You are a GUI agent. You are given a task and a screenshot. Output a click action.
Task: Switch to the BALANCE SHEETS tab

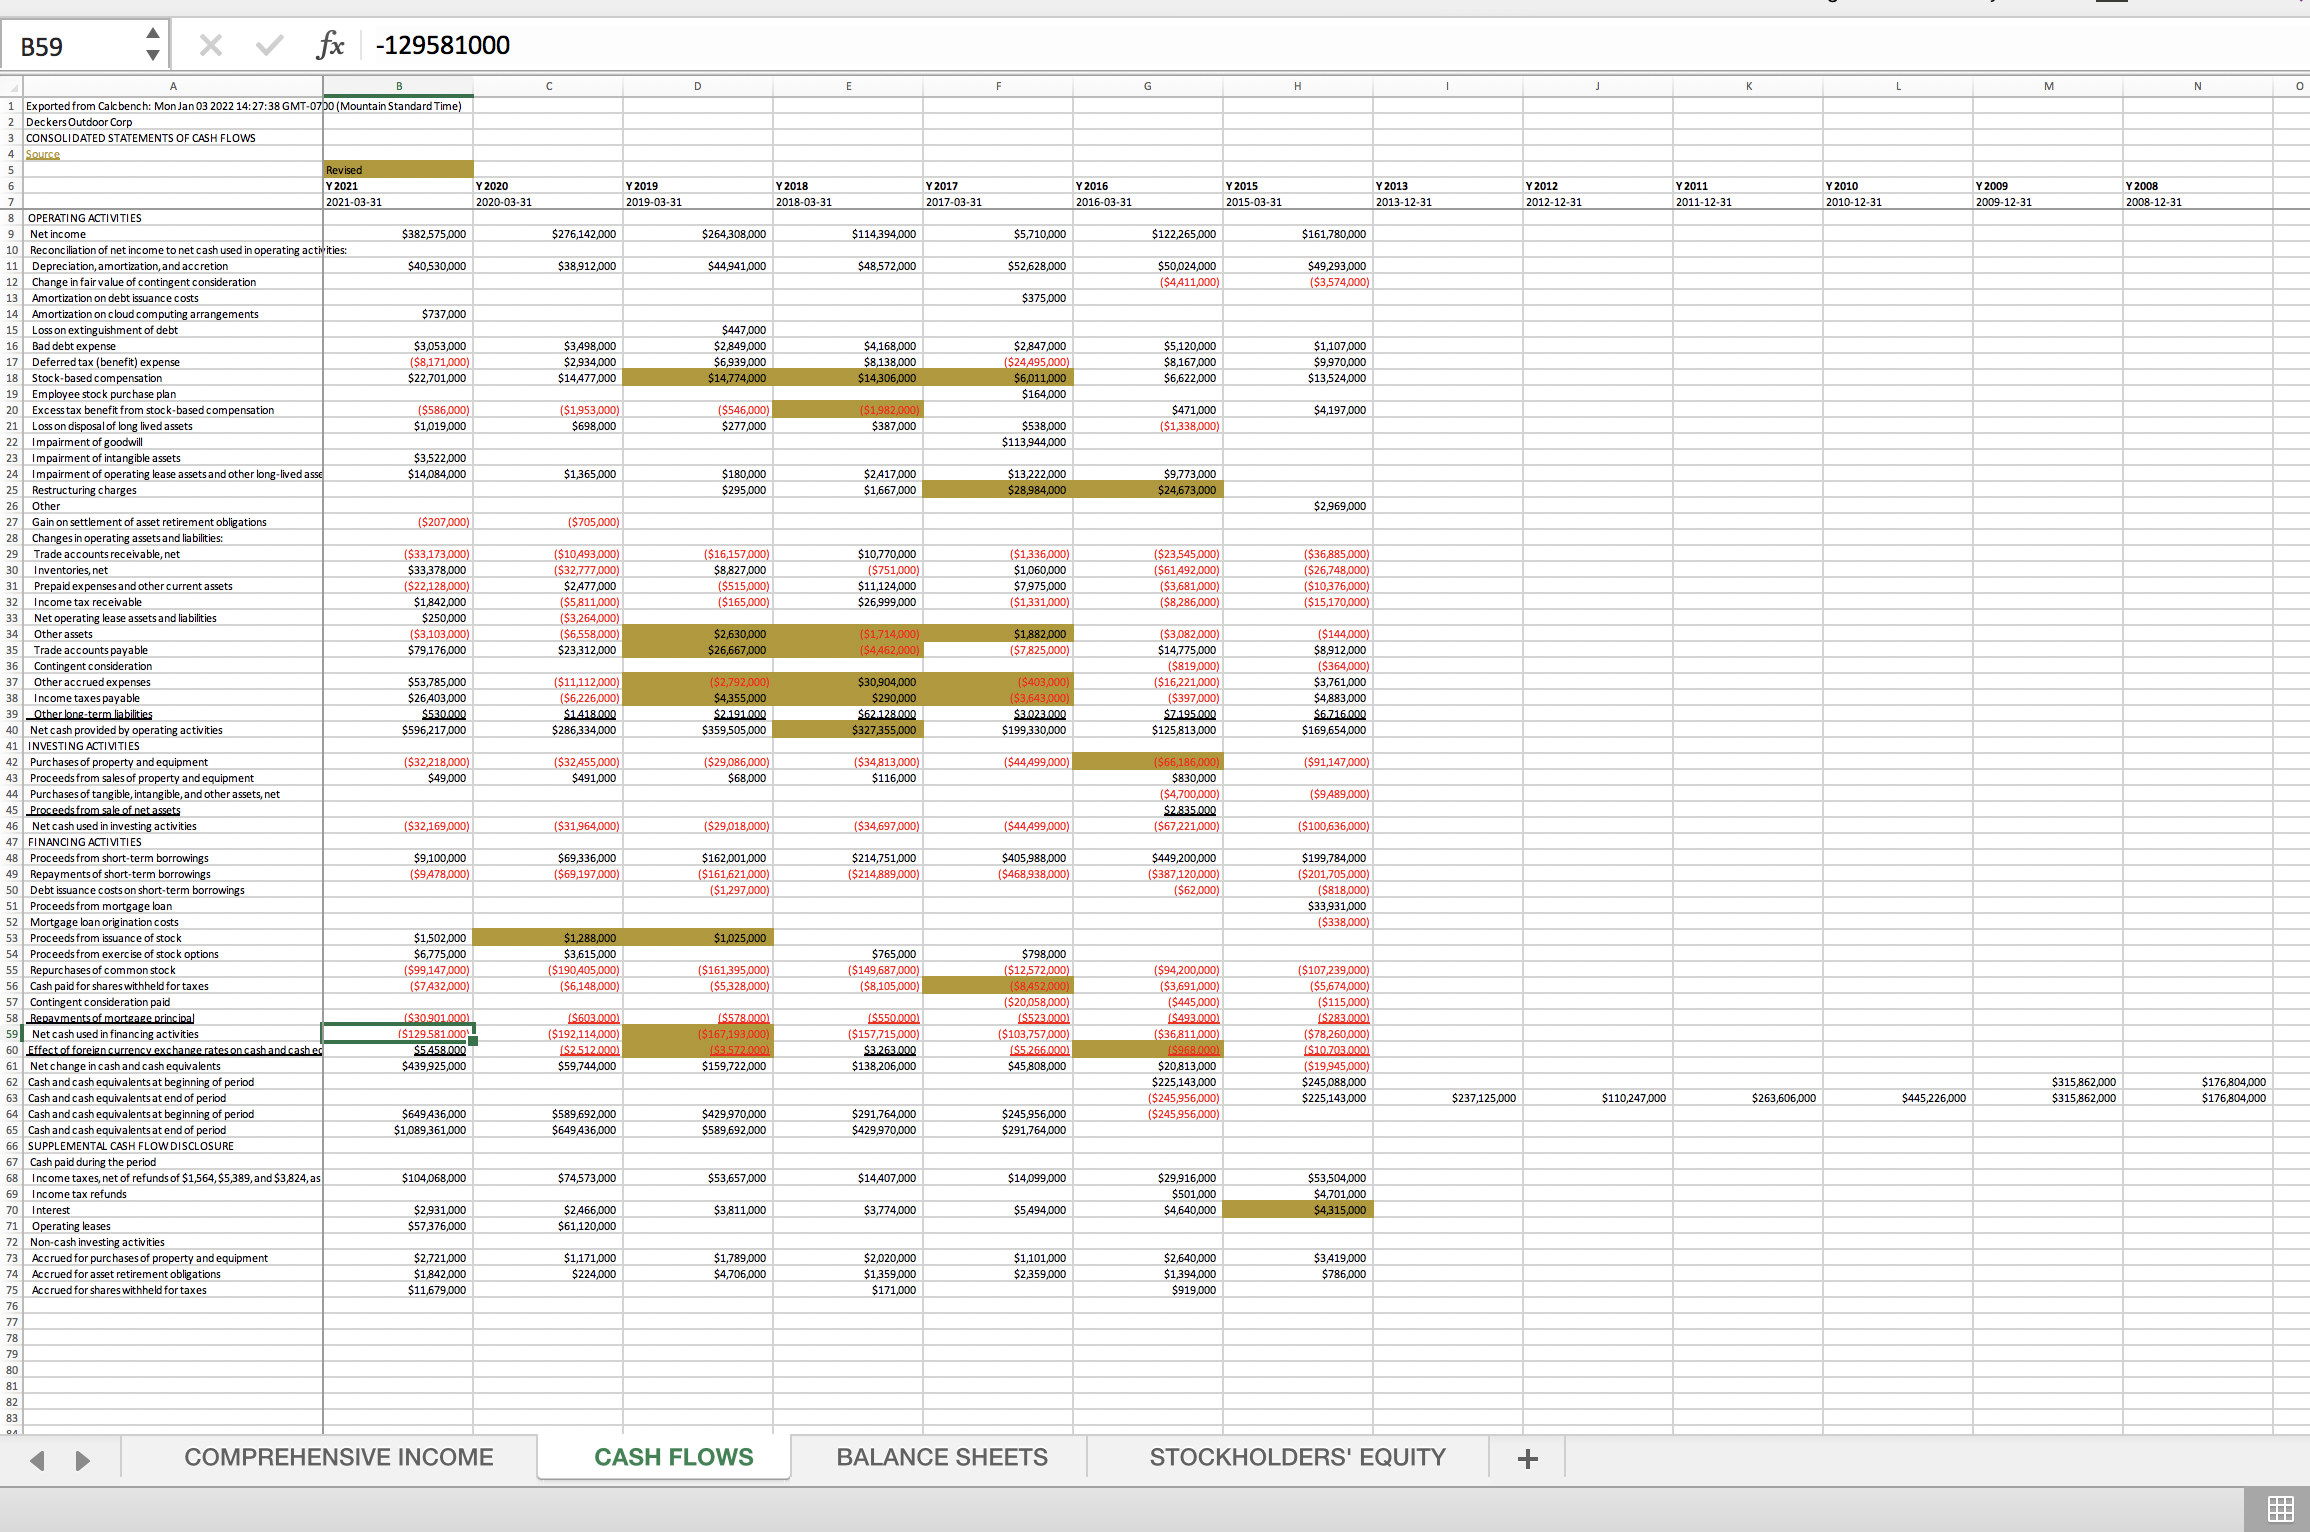pyautogui.click(x=941, y=1457)
